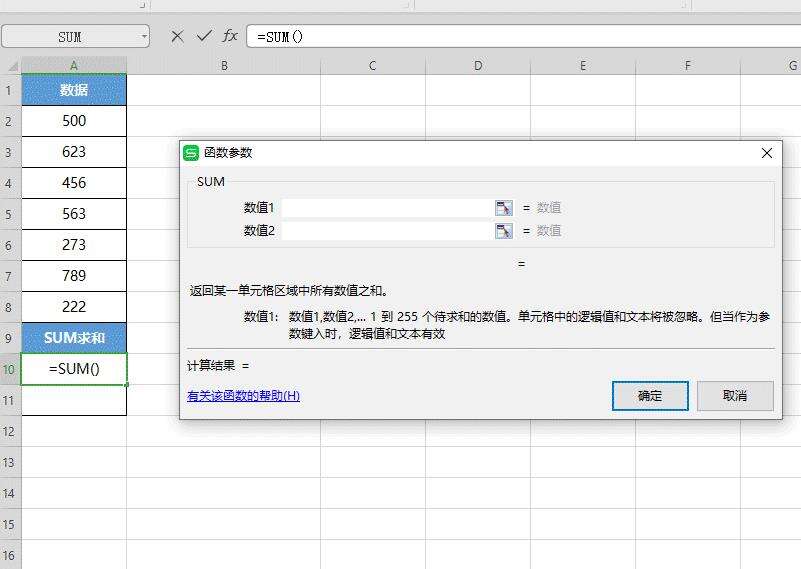Viewport: 801px width, 569px height.
Task: Click cell A10 with =SUM()
Action: coord(74,369)
